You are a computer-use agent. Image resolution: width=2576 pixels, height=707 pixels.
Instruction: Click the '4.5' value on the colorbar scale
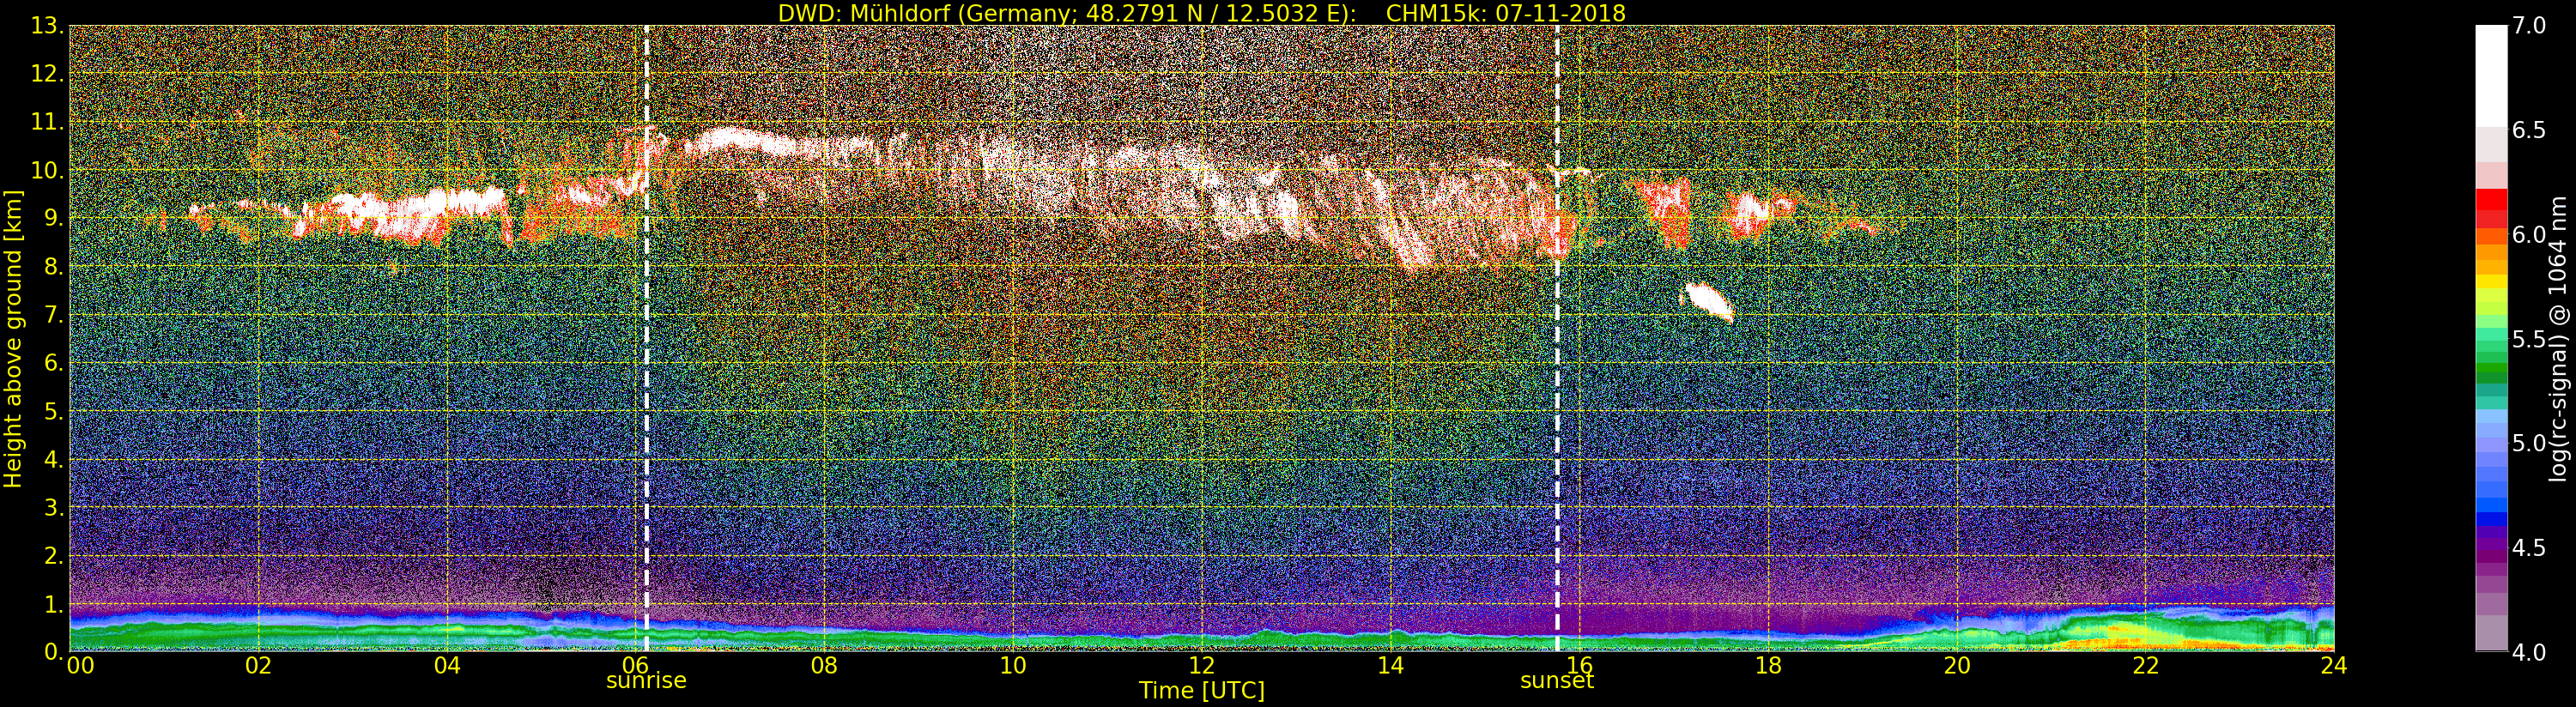click(2529, 548)
